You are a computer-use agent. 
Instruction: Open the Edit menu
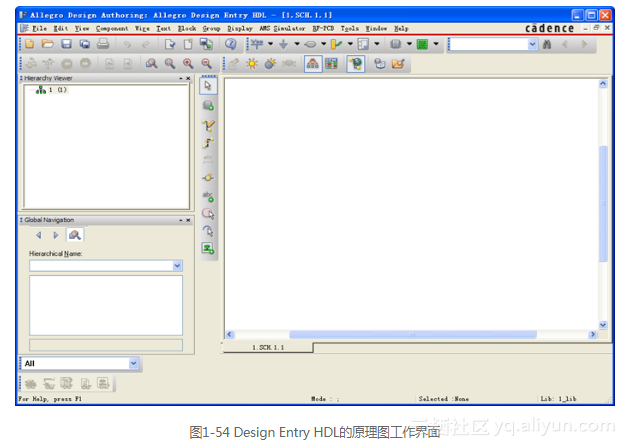[61, 28]
